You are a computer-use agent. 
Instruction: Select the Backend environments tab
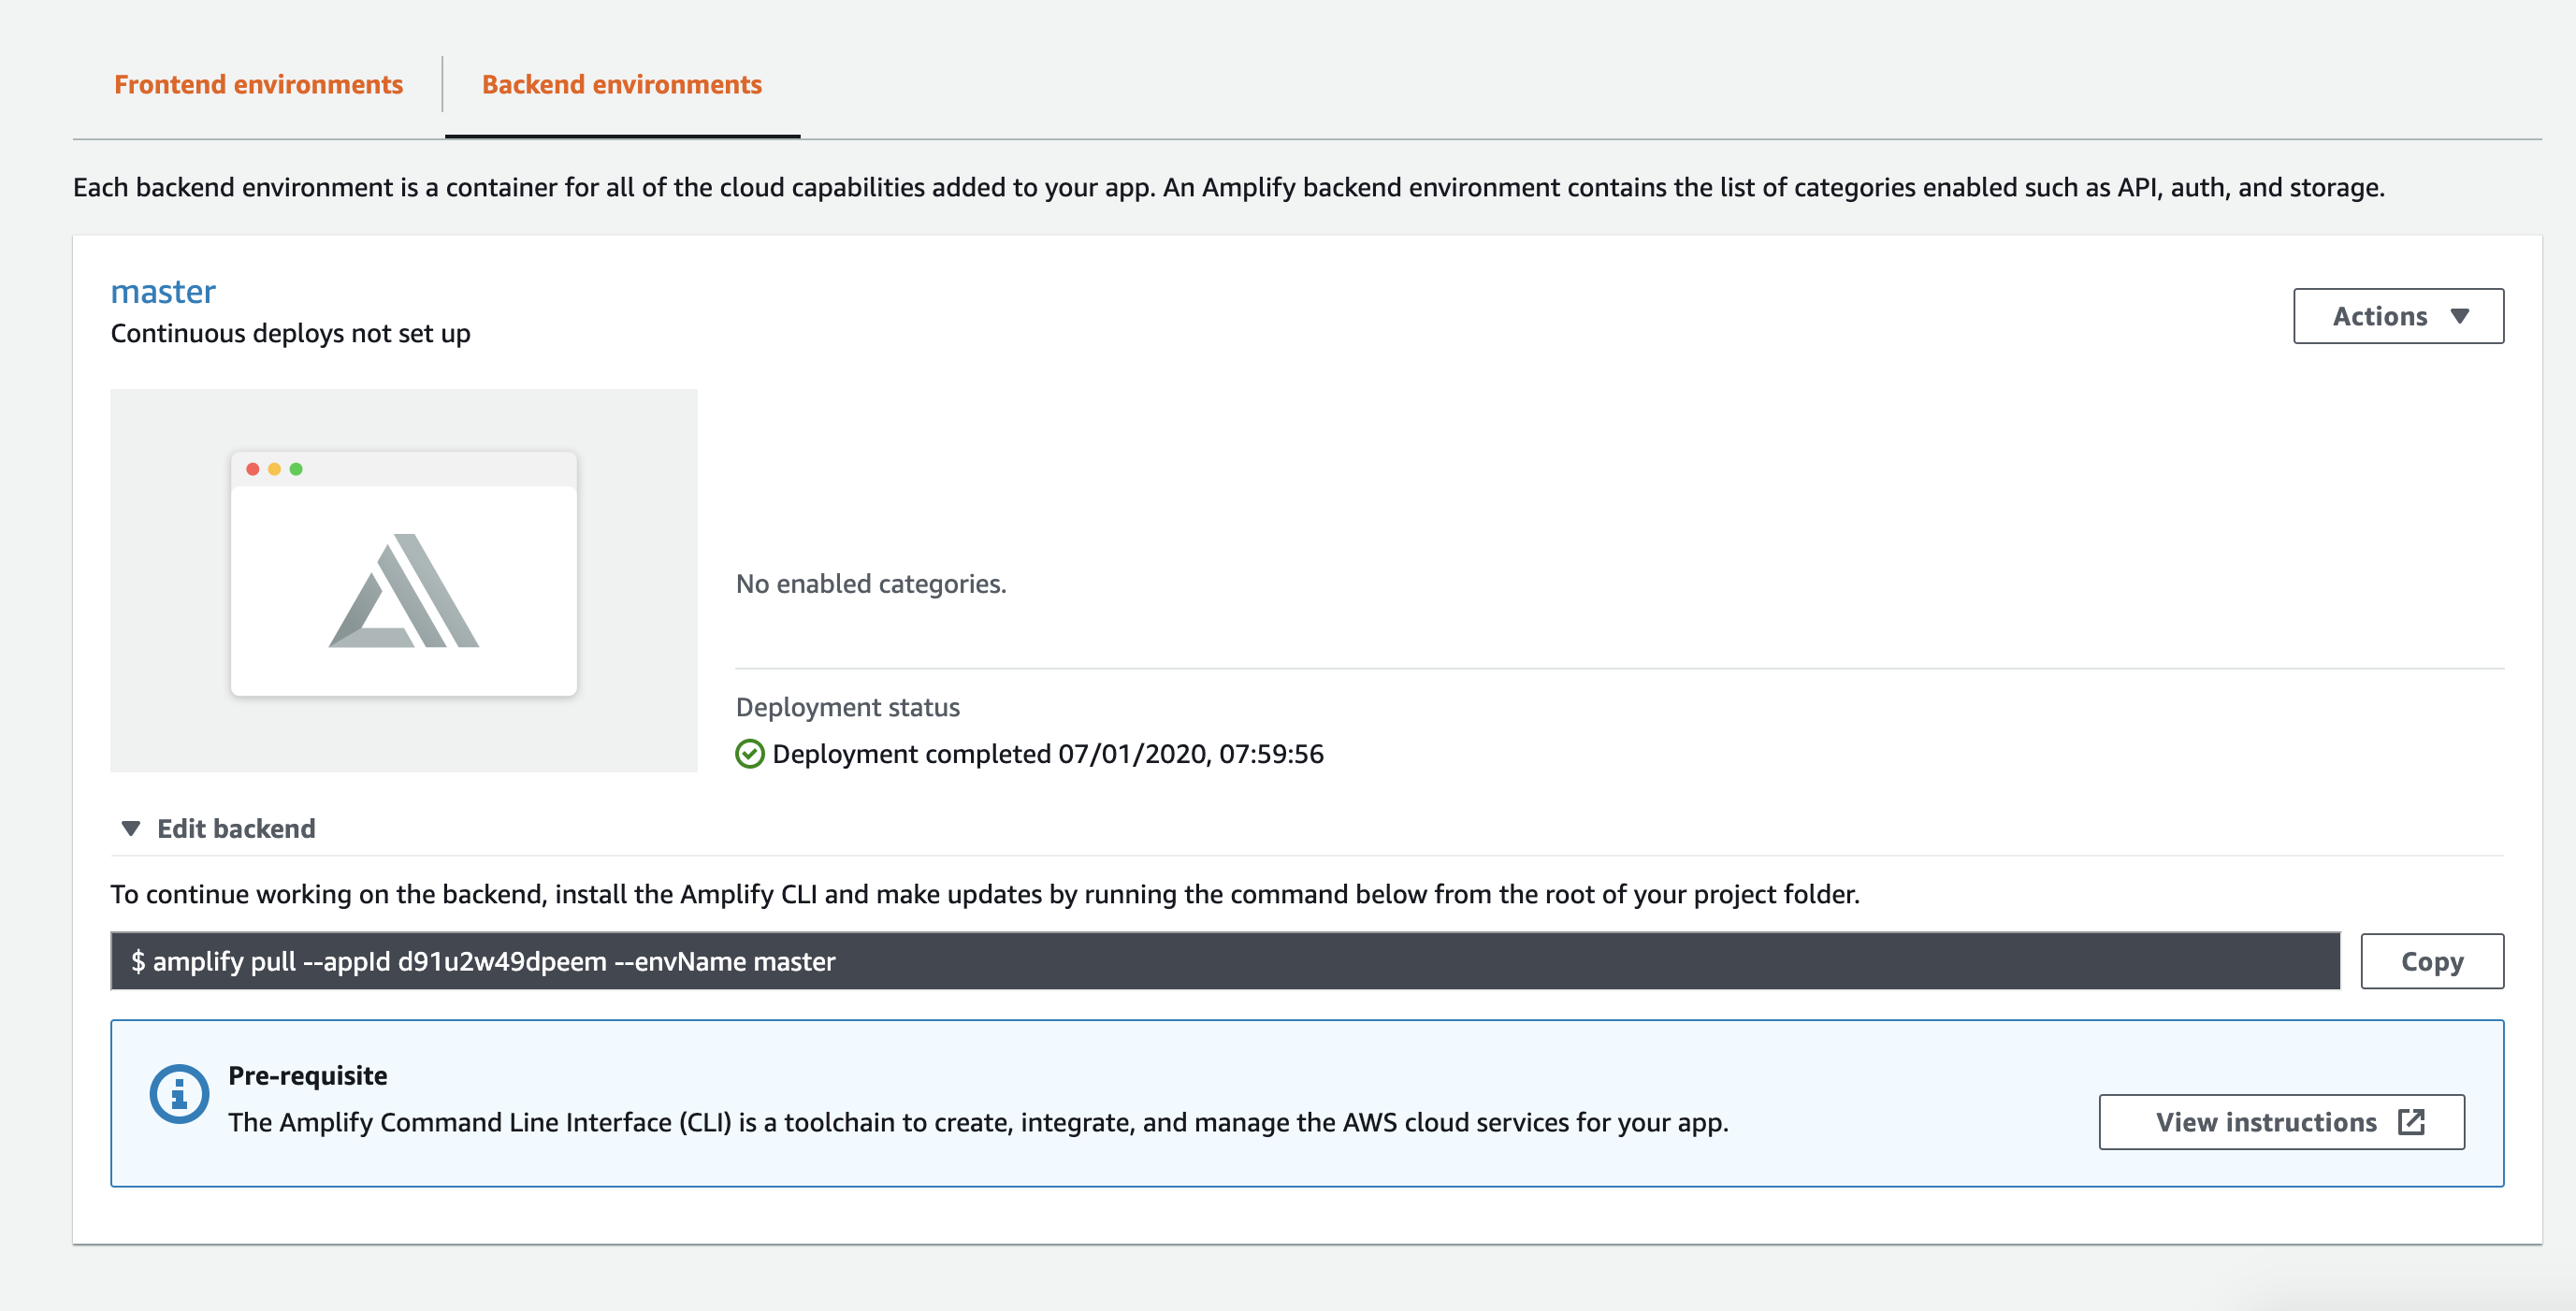click(x=621, y=84)
